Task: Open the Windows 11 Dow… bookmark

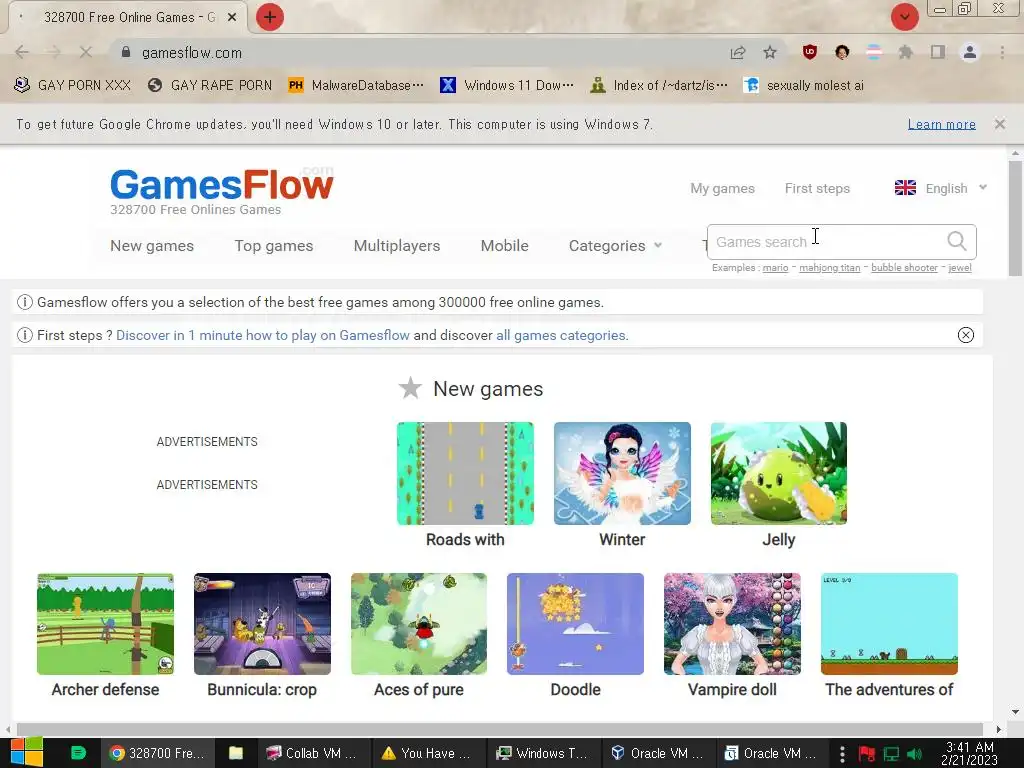Action: (507, 85)
